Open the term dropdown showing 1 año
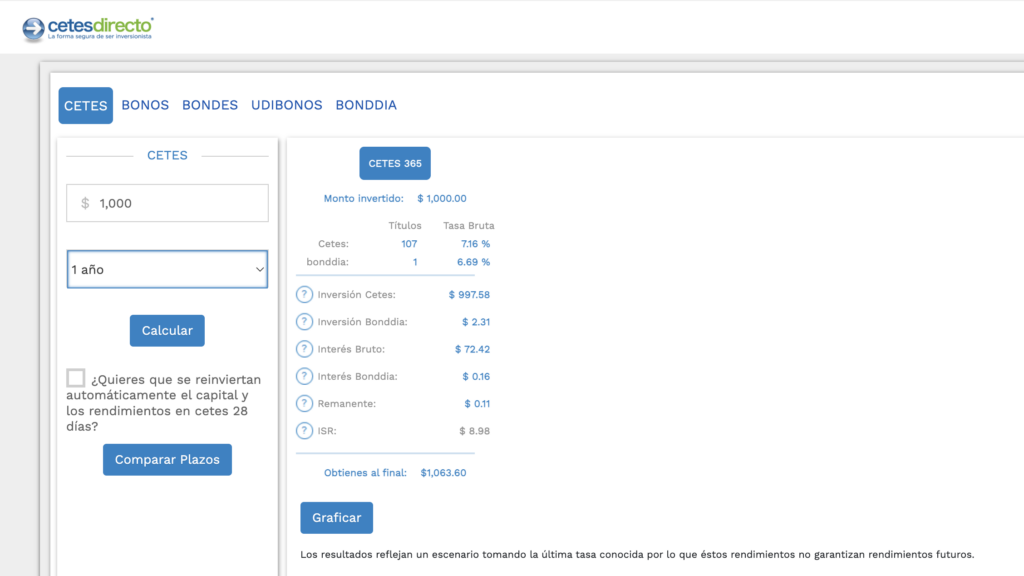 [x=167, y=270]
